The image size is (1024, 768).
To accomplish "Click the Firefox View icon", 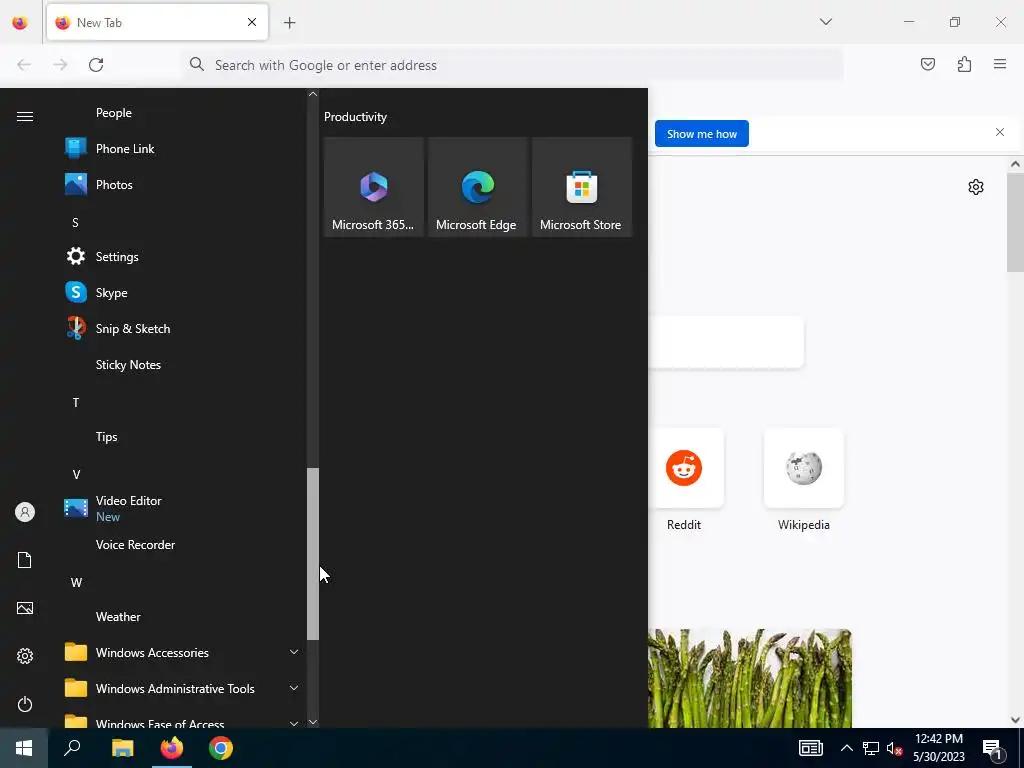I will tap(20, 23).
